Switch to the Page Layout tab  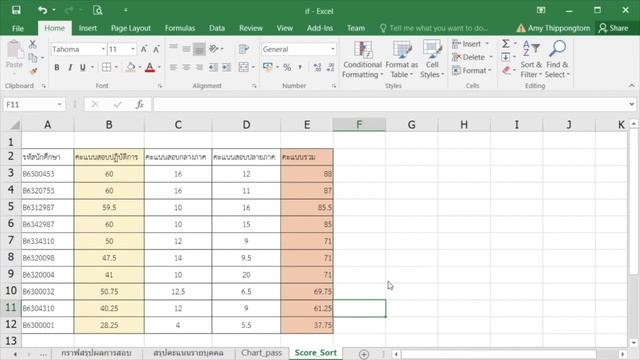tap(131, 28)
